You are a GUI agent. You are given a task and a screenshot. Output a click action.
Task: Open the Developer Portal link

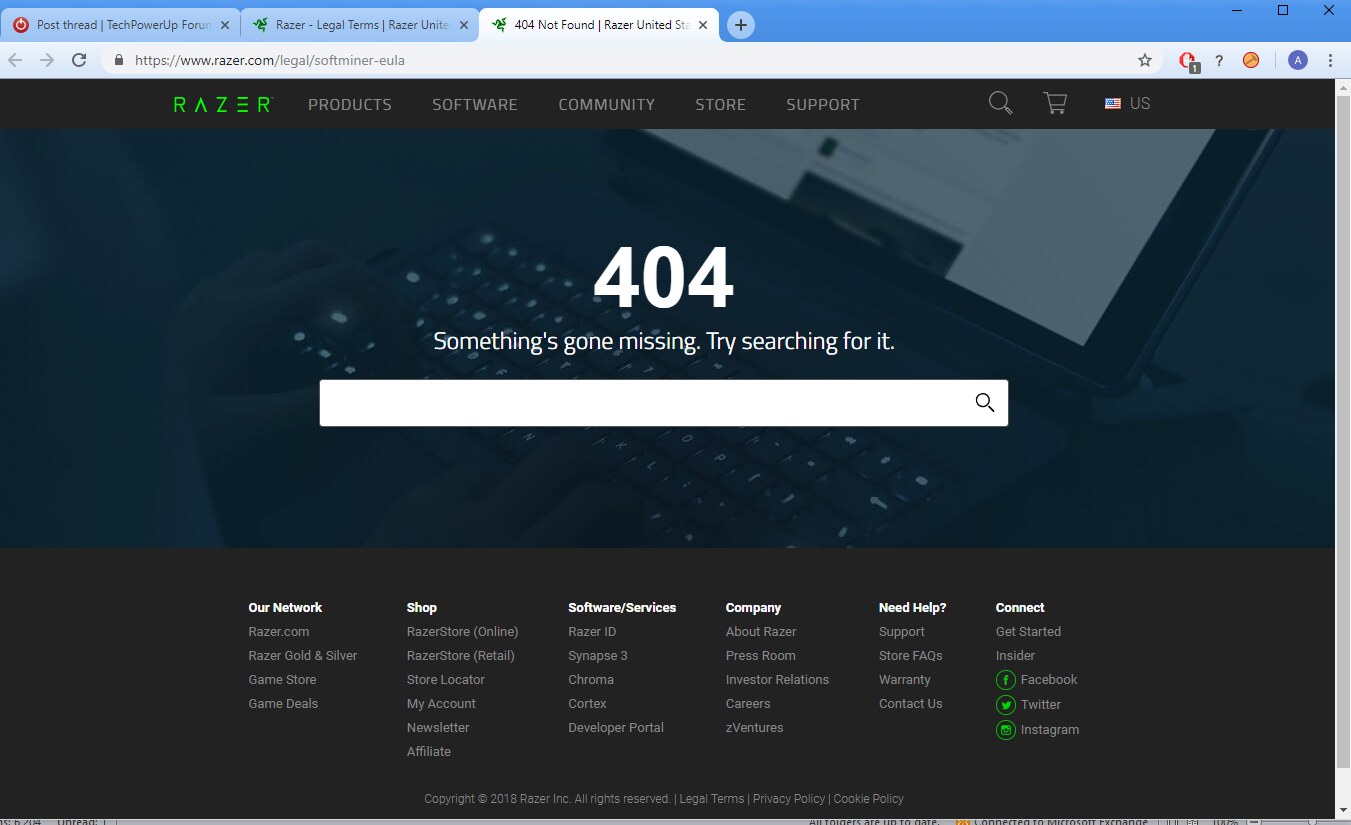coord(616,728)
